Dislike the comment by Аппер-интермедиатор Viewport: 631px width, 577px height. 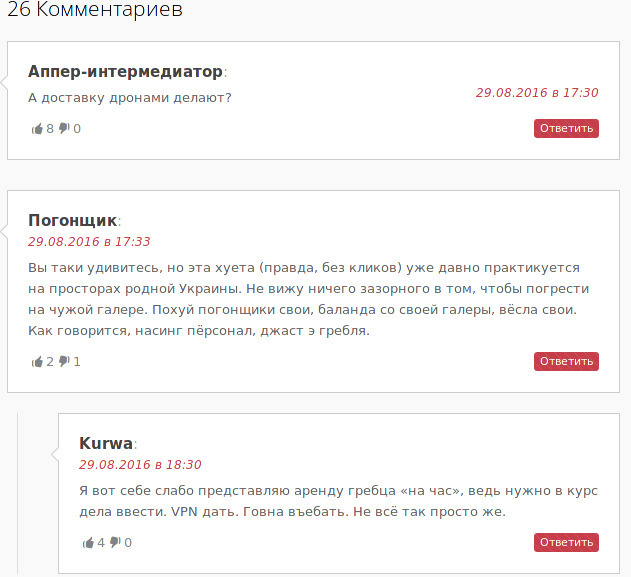click(64, 128)
